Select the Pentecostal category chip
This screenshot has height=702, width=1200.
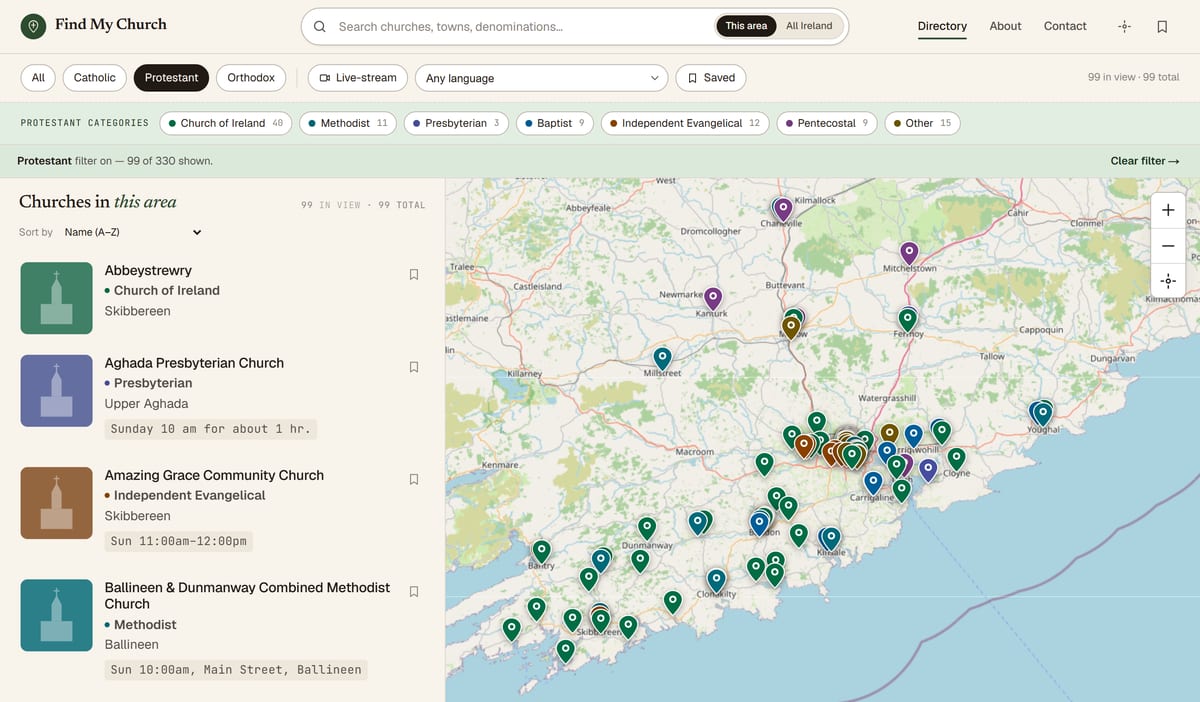tap(827, 123)
